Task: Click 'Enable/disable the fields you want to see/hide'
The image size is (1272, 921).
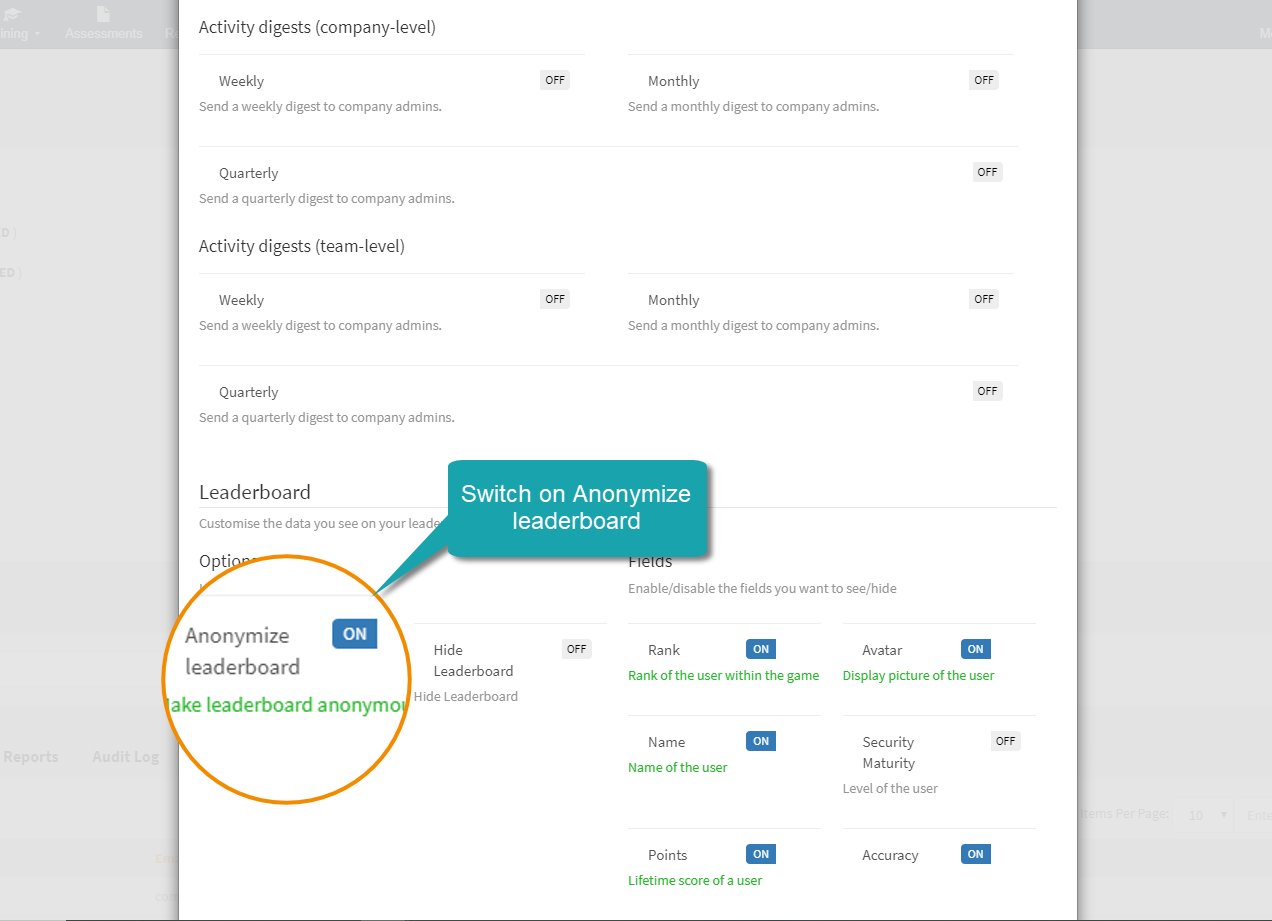Action: (x=762, y=588)
